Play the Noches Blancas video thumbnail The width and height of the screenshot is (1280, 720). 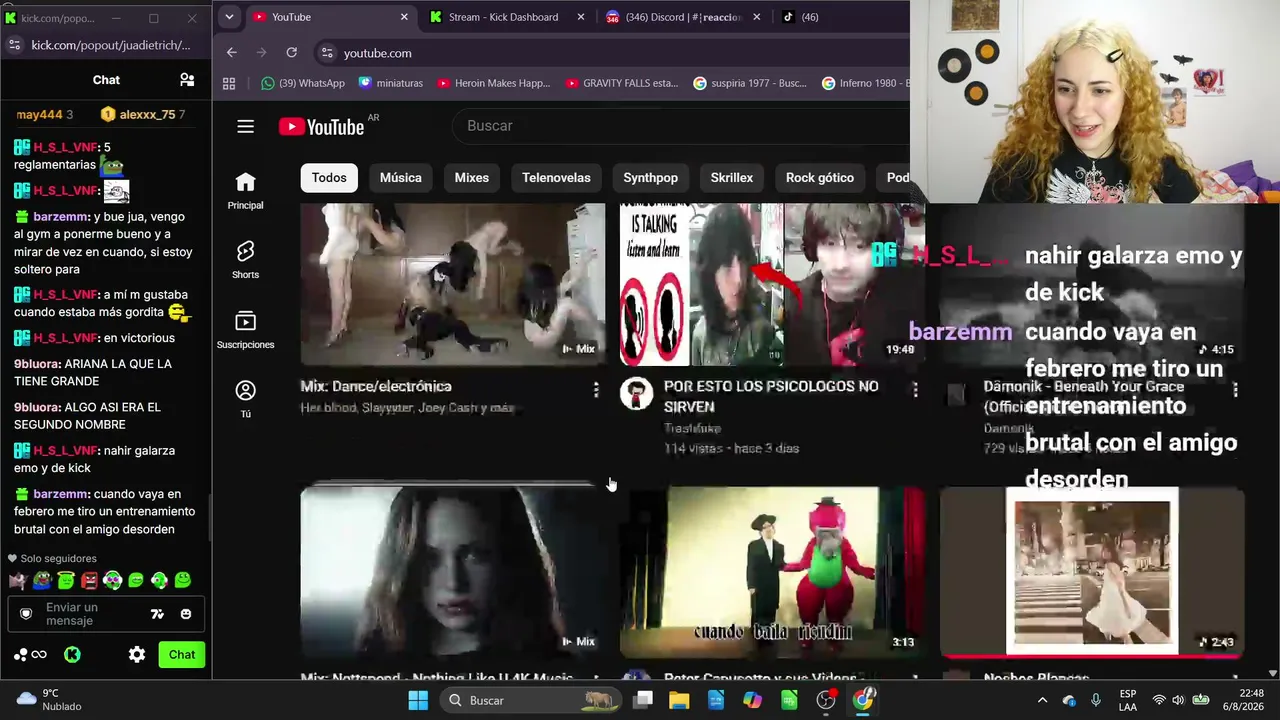[1092, 572]
